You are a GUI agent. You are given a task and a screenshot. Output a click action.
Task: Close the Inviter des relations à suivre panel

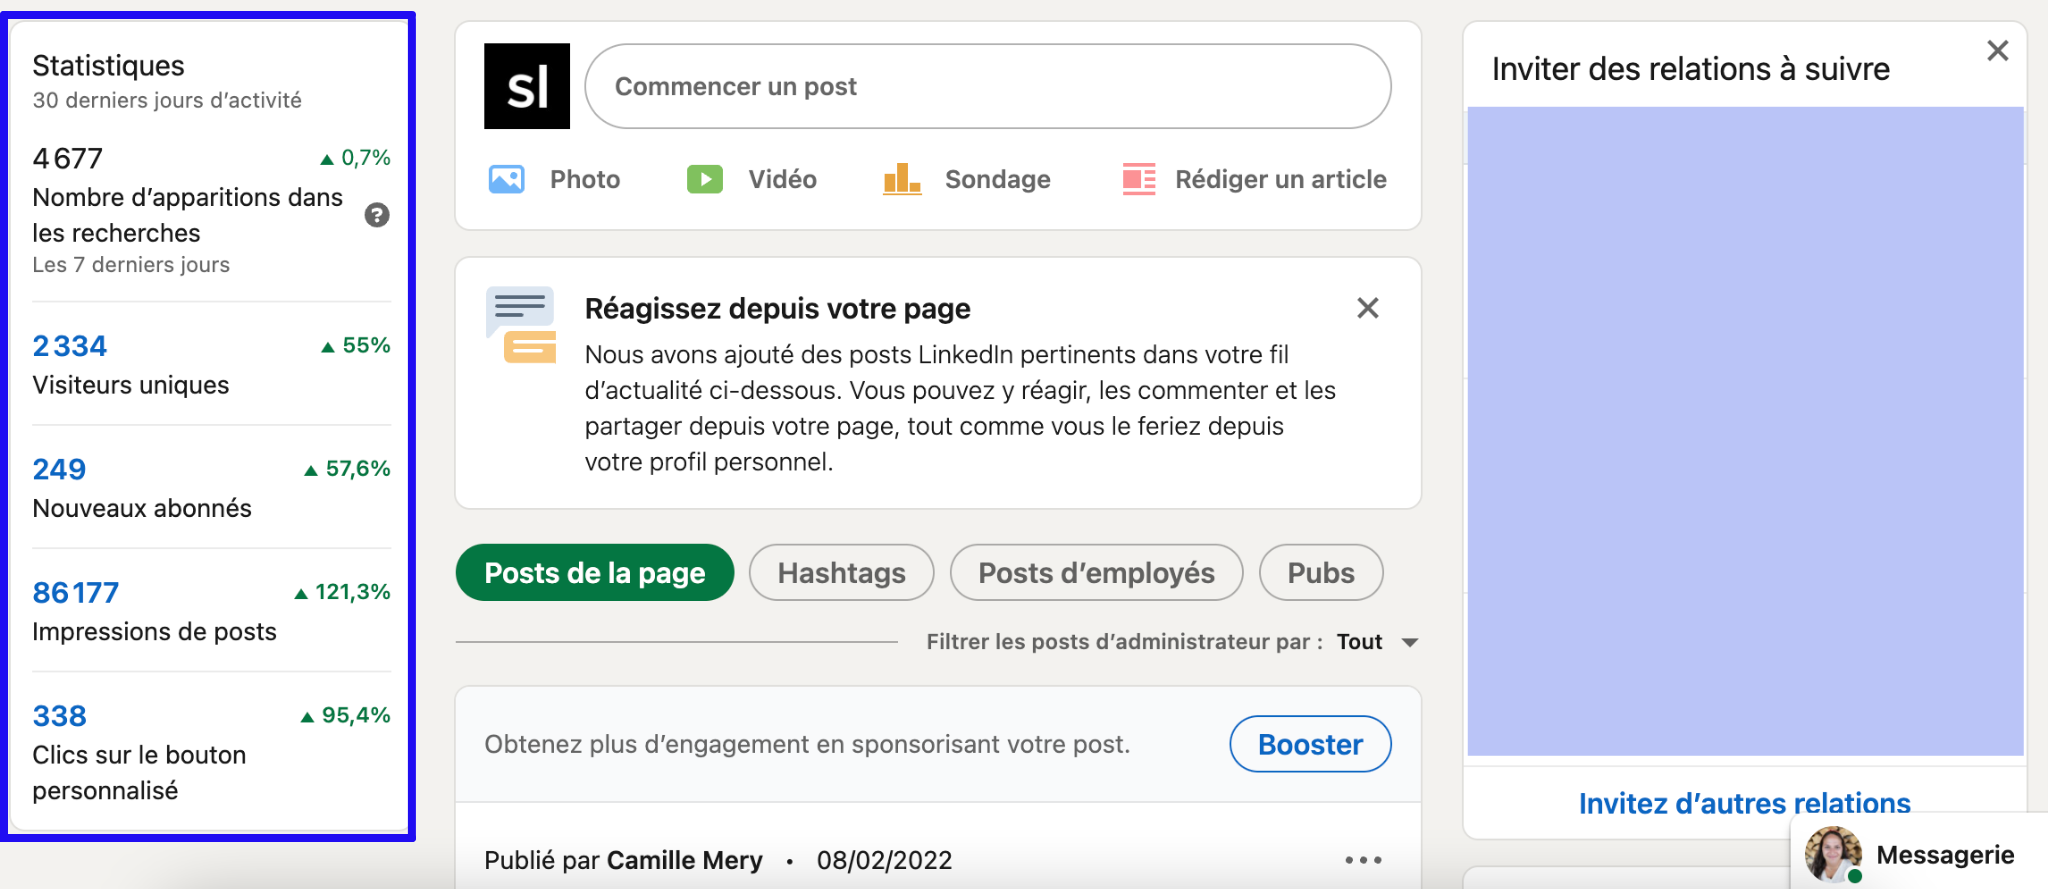pyautogui.click(x=1998, y=51)
